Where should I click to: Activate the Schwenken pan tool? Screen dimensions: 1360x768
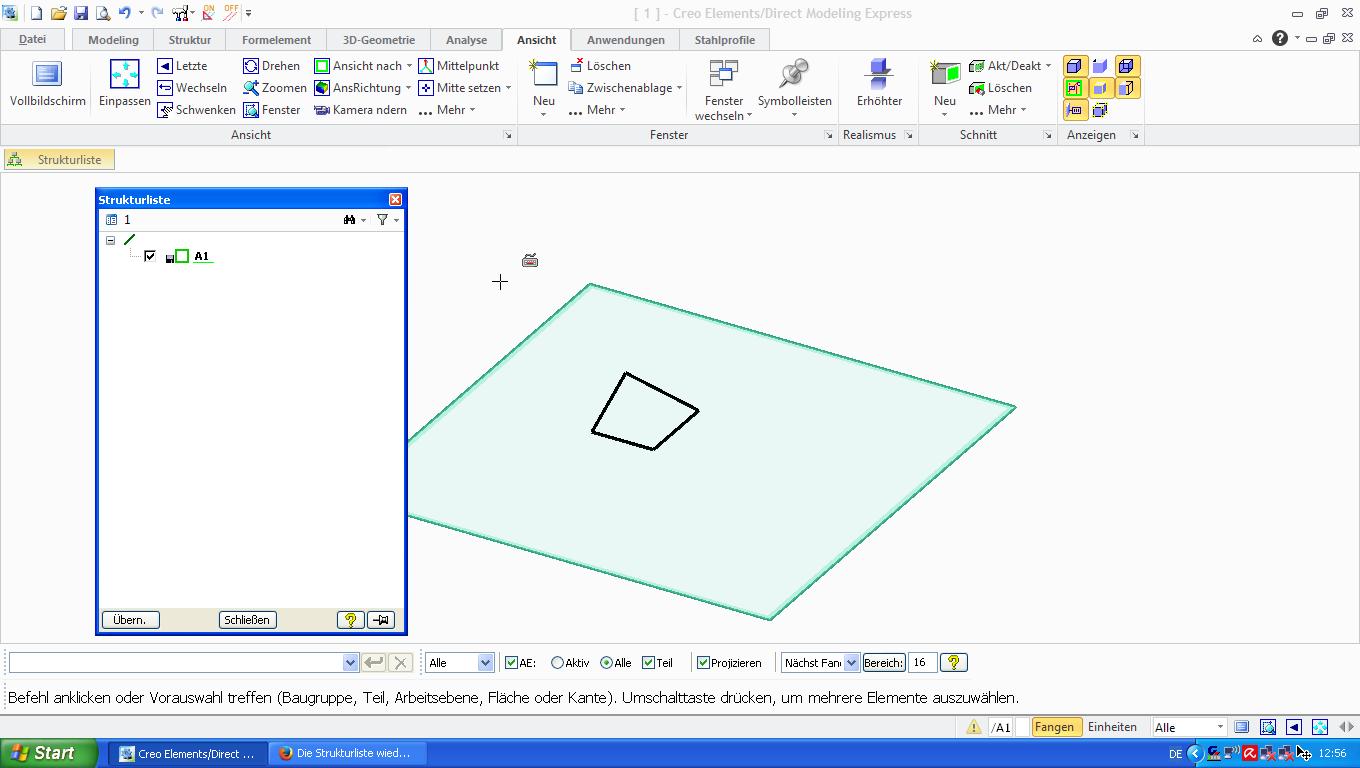point(196,110)
